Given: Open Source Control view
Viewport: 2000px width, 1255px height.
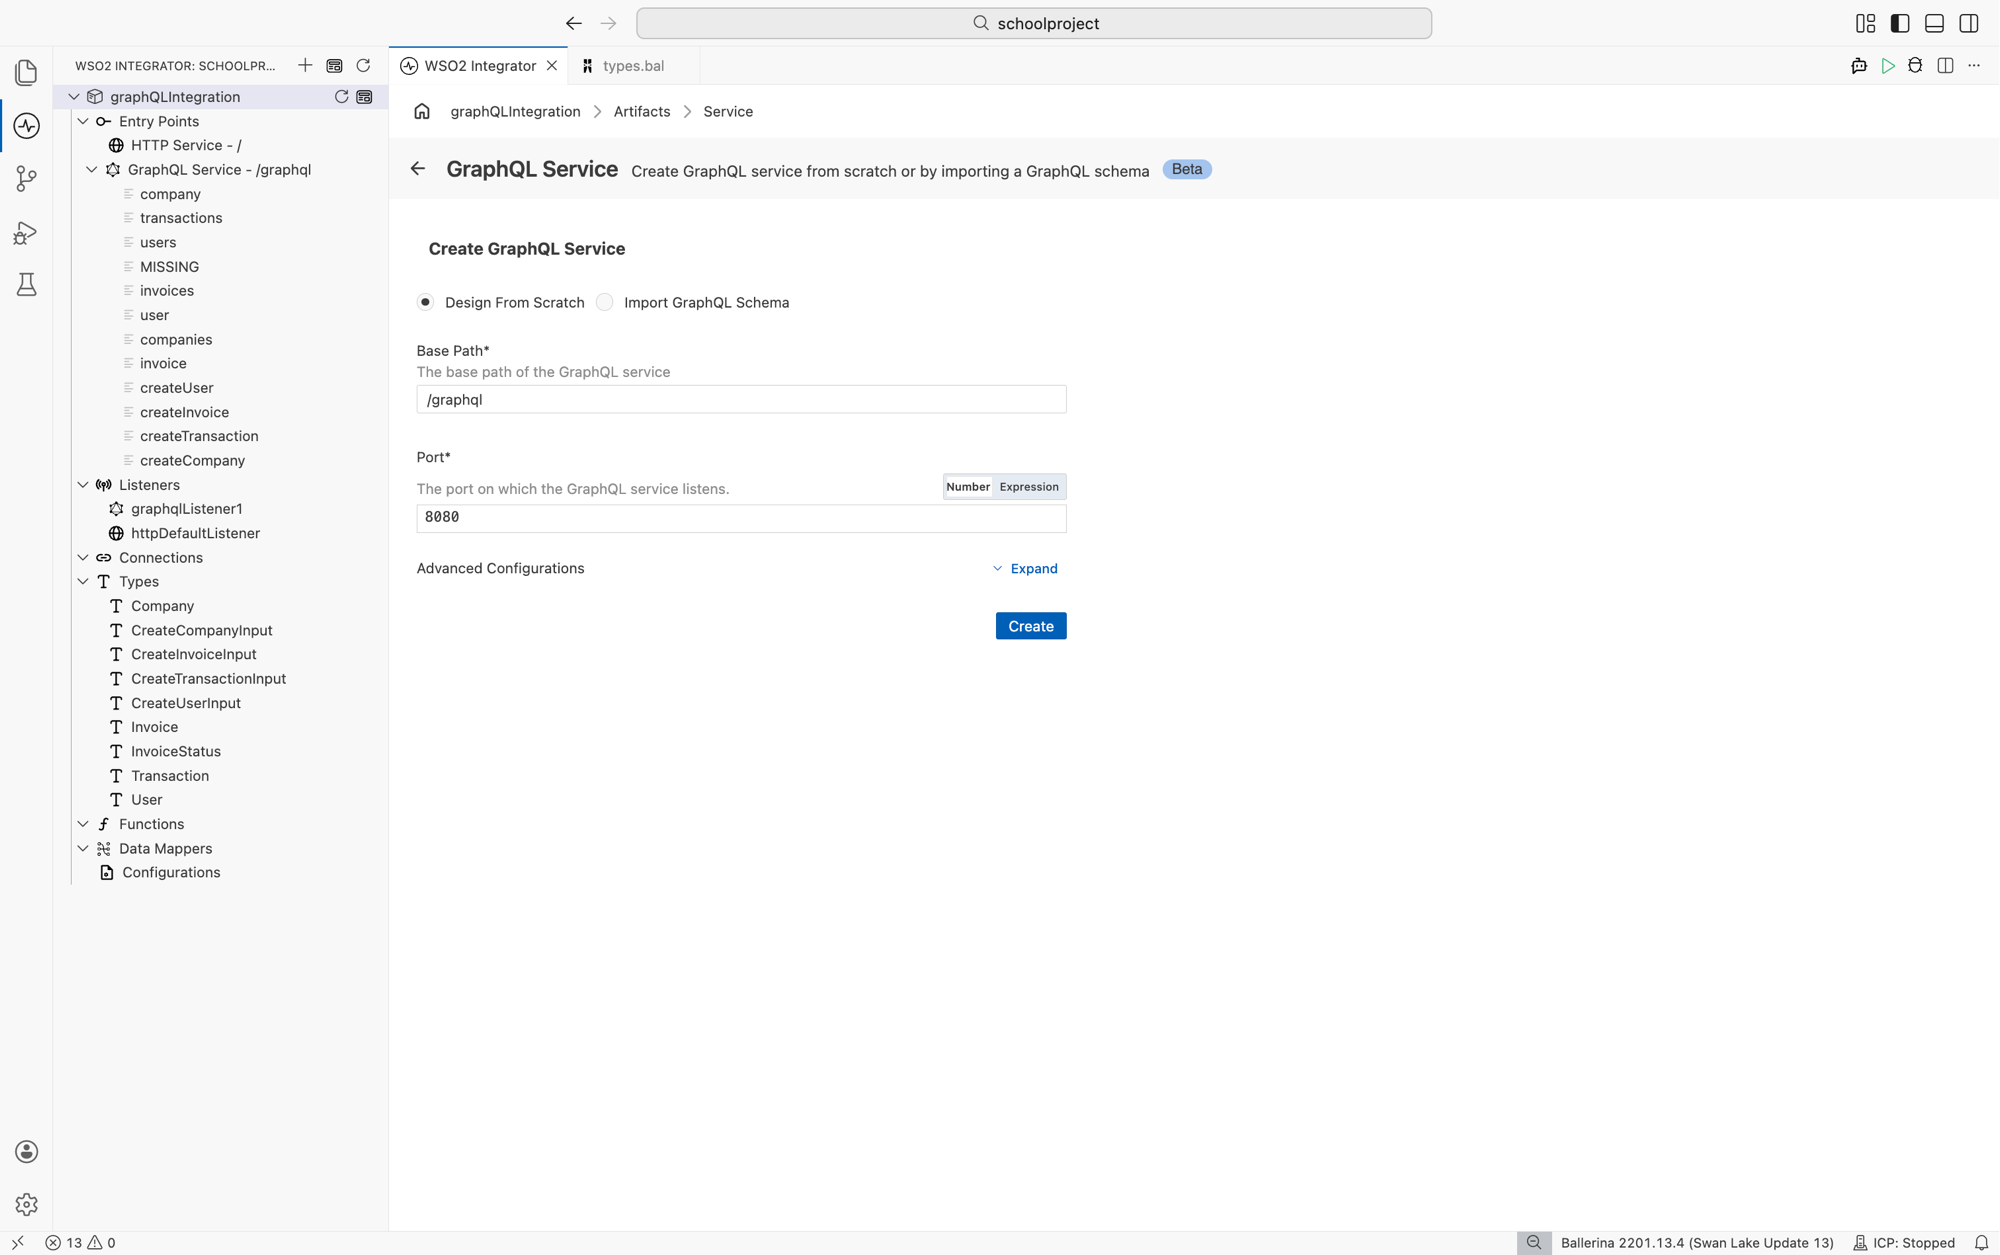Looking at the screenshot, I should pyautogui.click(x=26, y=179).
